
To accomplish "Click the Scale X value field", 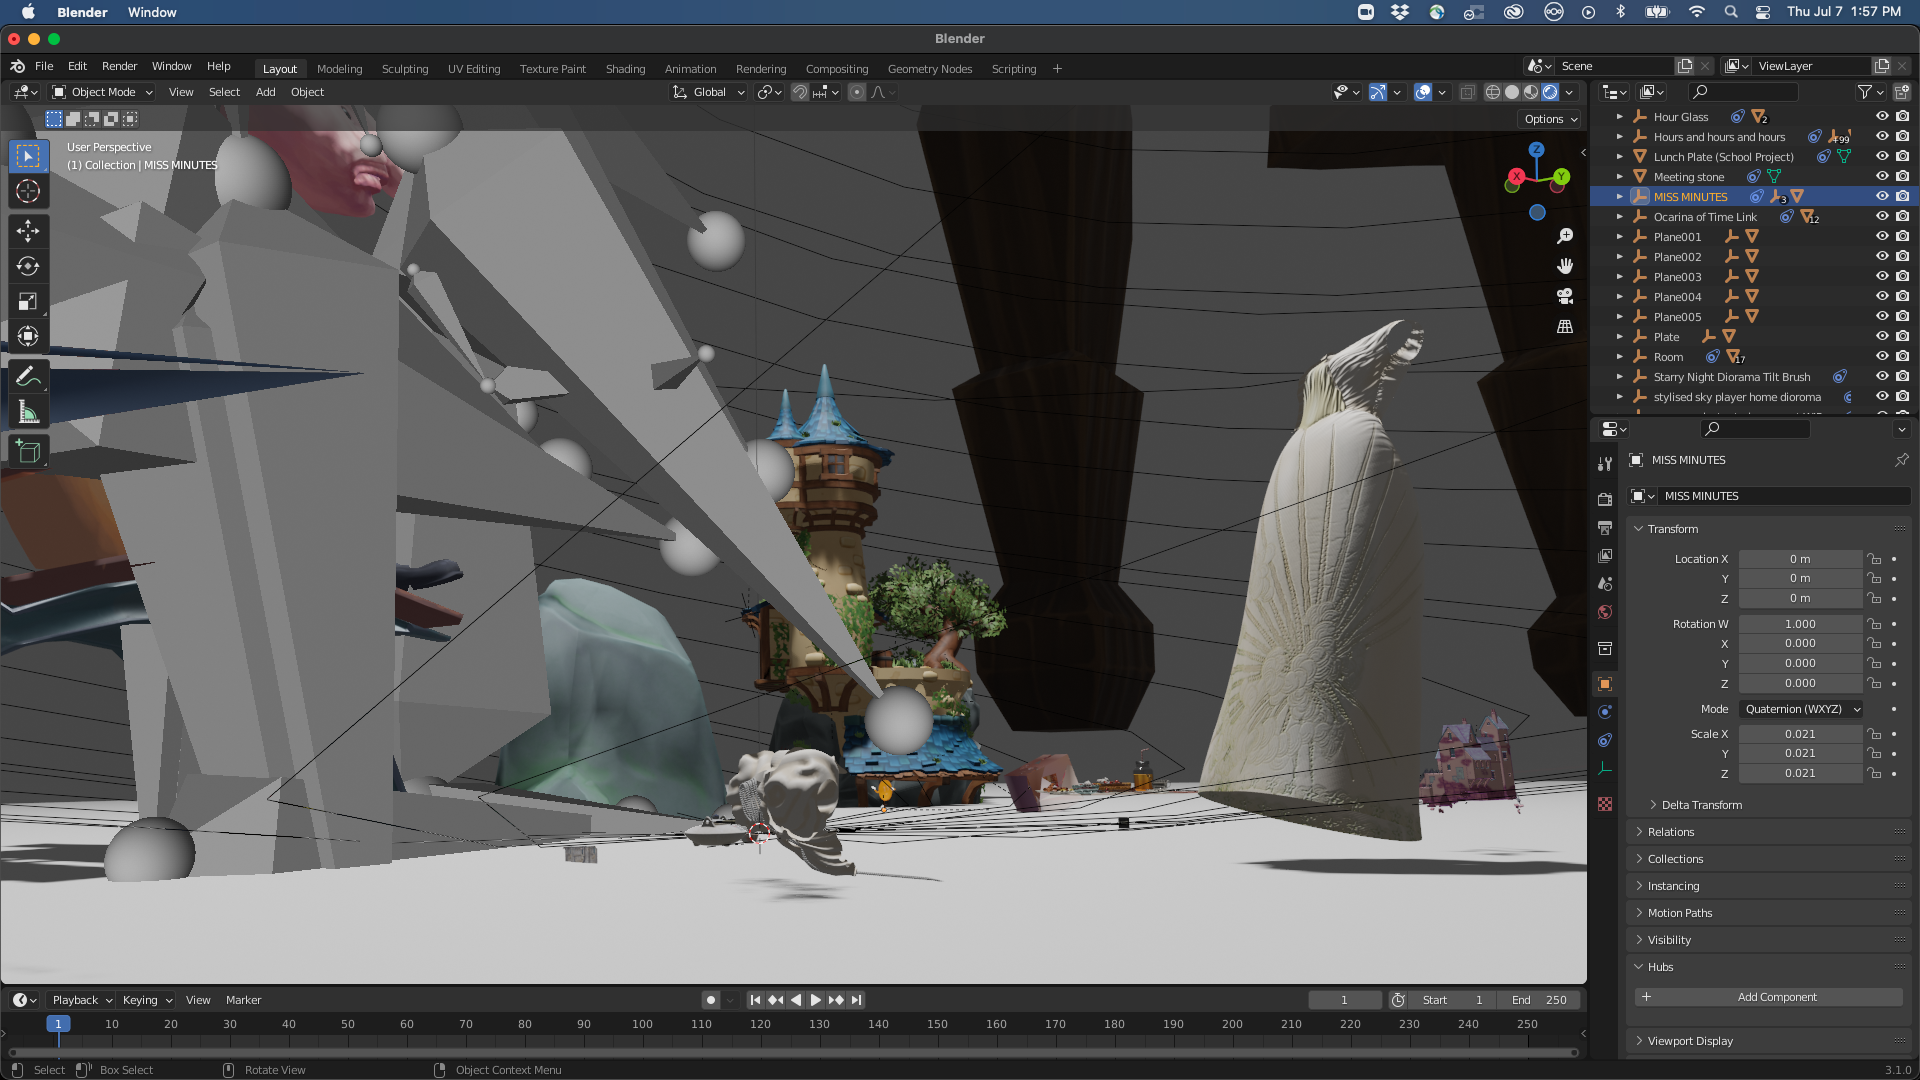I will (x=1799, y=734).
